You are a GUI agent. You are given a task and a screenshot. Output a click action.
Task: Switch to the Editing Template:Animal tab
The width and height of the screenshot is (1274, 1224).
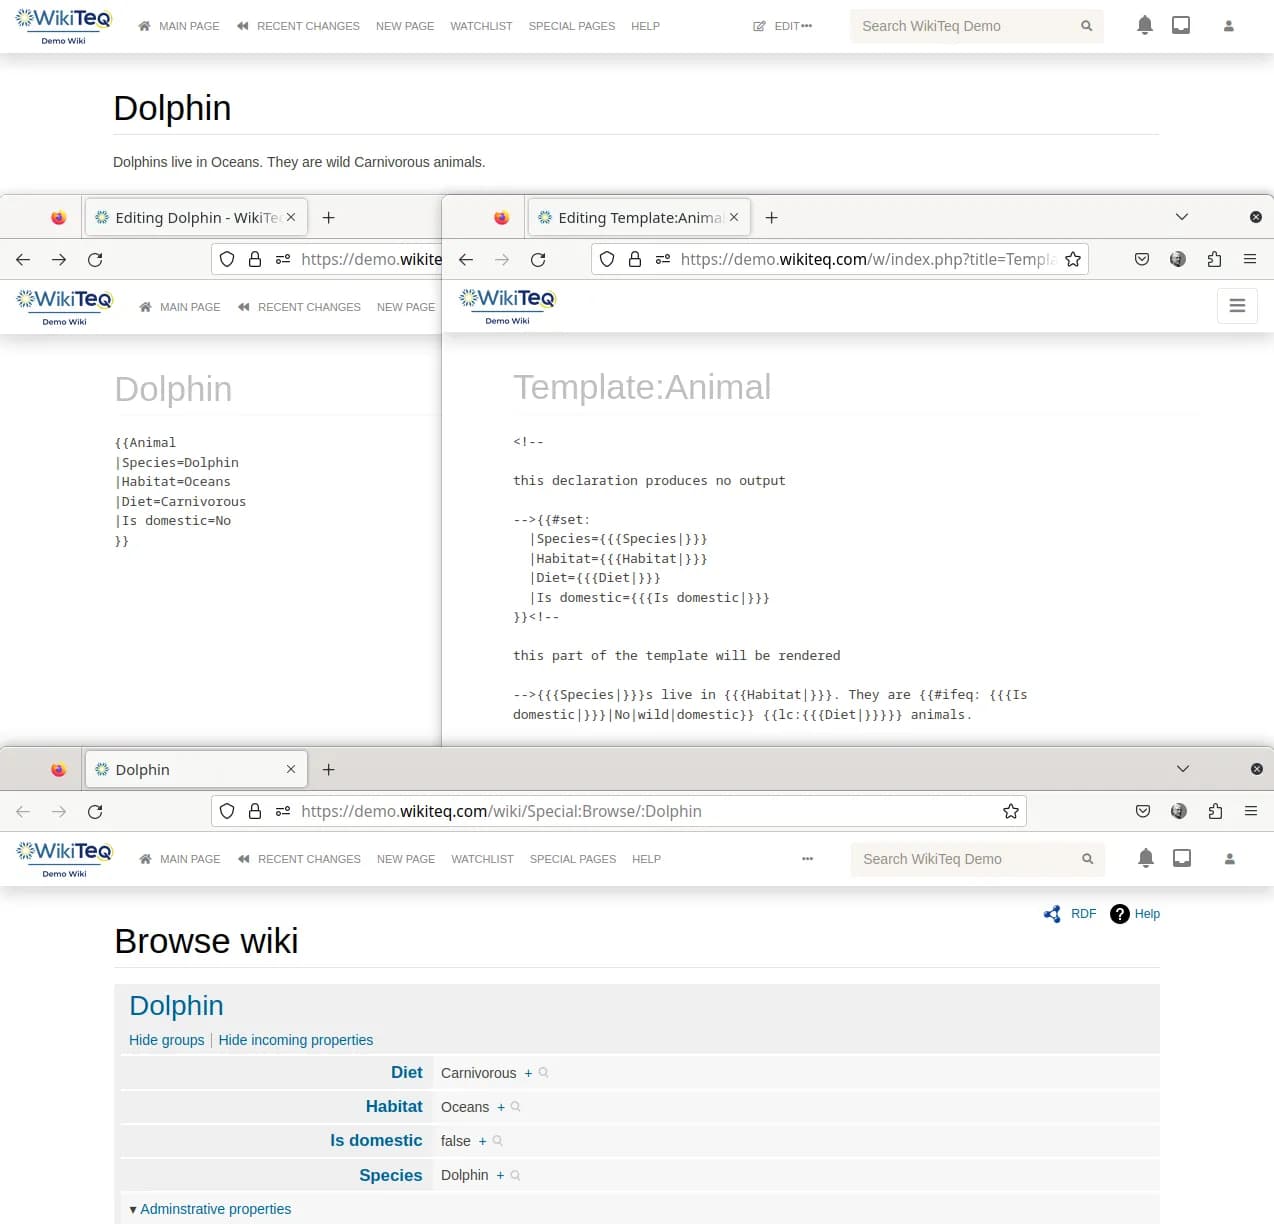pyautogui.click(x=630, y=217)
